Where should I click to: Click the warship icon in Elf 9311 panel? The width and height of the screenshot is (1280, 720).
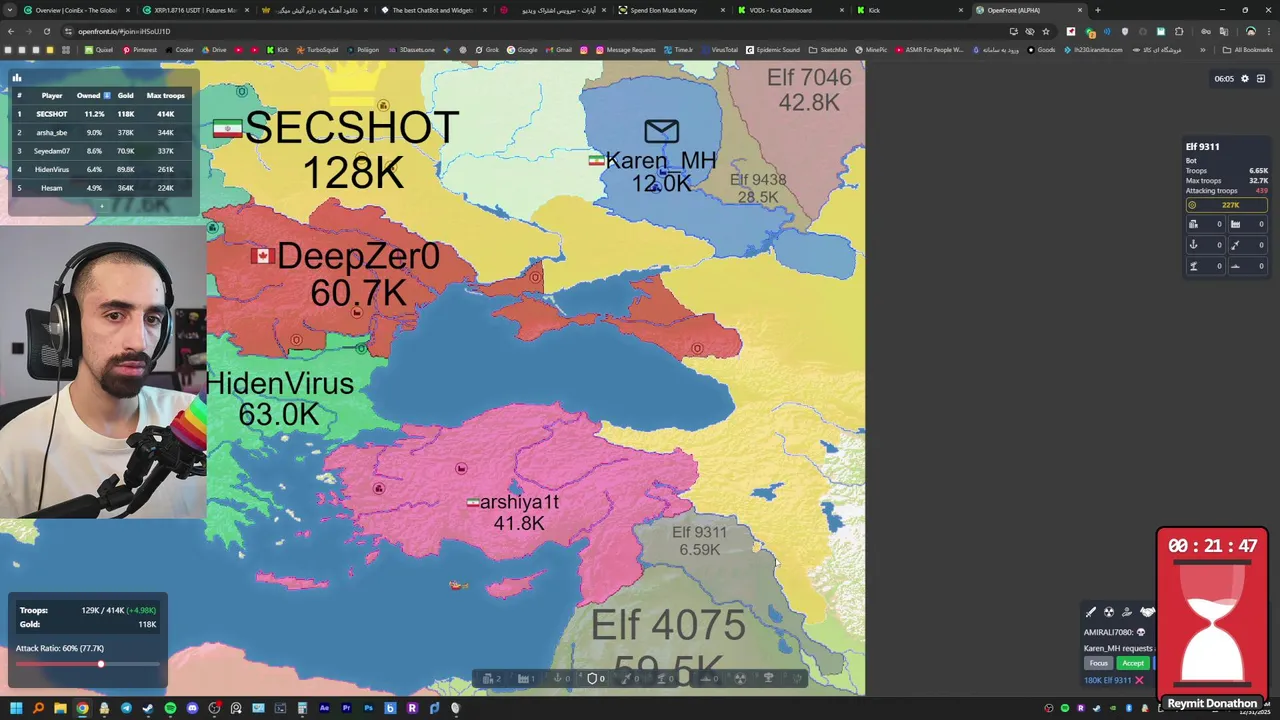coord(1235,266)
